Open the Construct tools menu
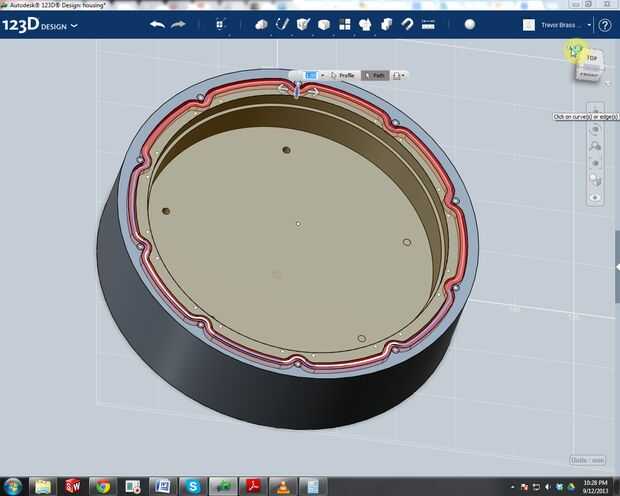The width and height of the screenshot is (620, 496). (x=303, y=25)
